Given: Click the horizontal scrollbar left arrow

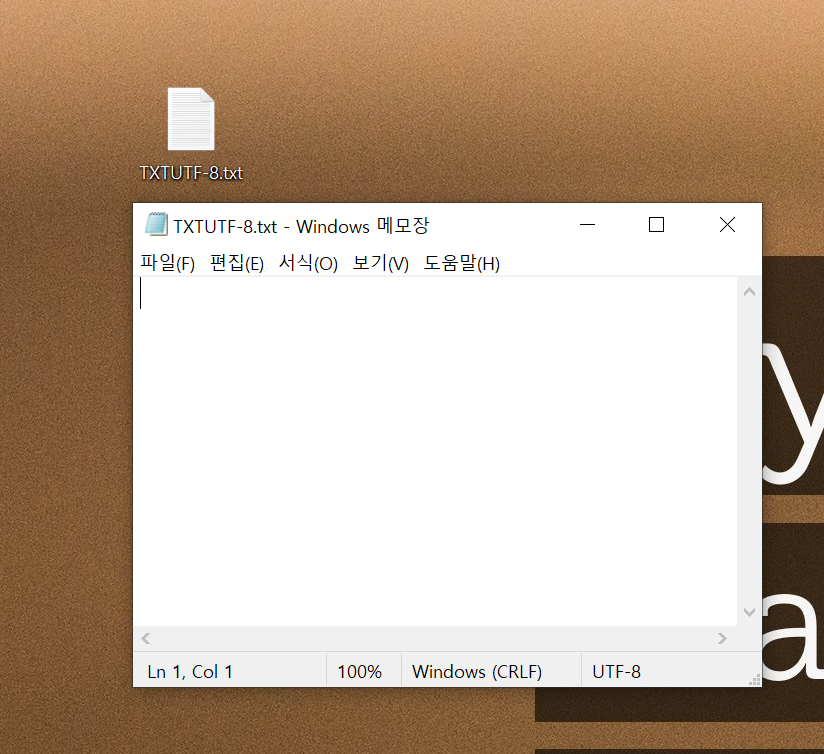Looking at the screenshot, I should click(146, 638).
